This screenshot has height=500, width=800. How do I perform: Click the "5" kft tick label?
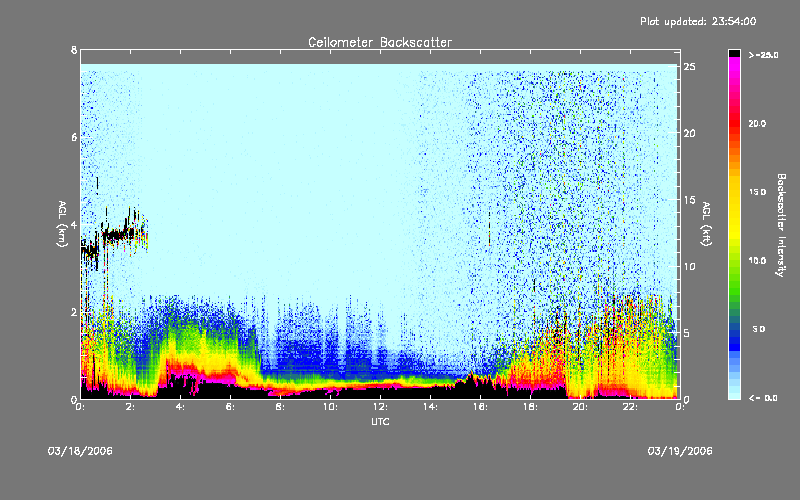tap(687, 333)
